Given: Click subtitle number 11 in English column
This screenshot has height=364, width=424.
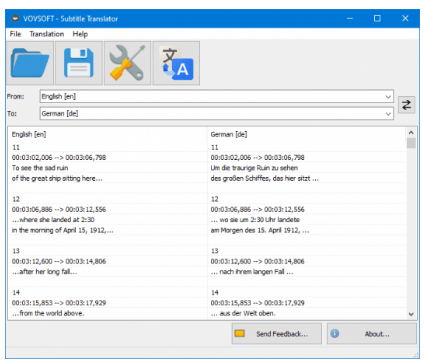Looking at the screenshot, I should pyautogui.click(x=16, y=147).
